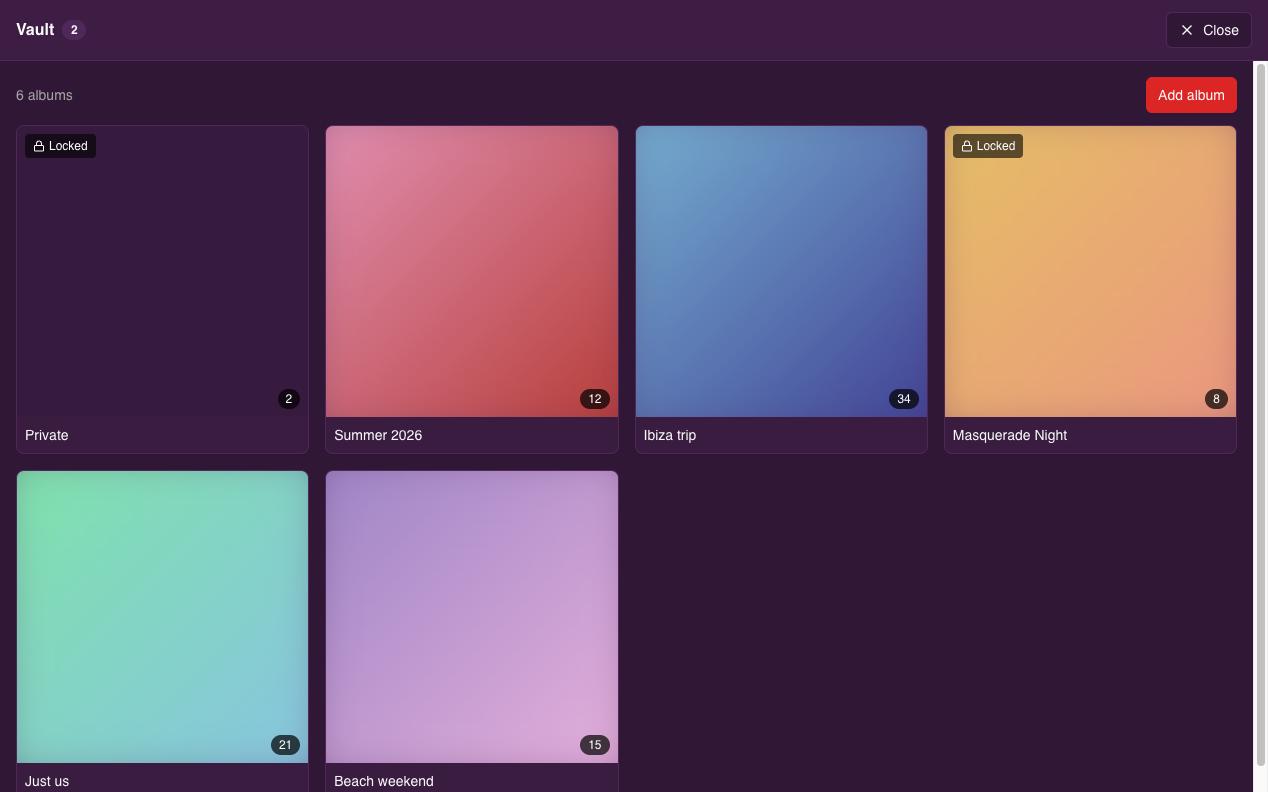Screen dimensions: 1268x792
Task: Click the Locked badge on Masquerade Night
Action: click(x=988, y=146)
